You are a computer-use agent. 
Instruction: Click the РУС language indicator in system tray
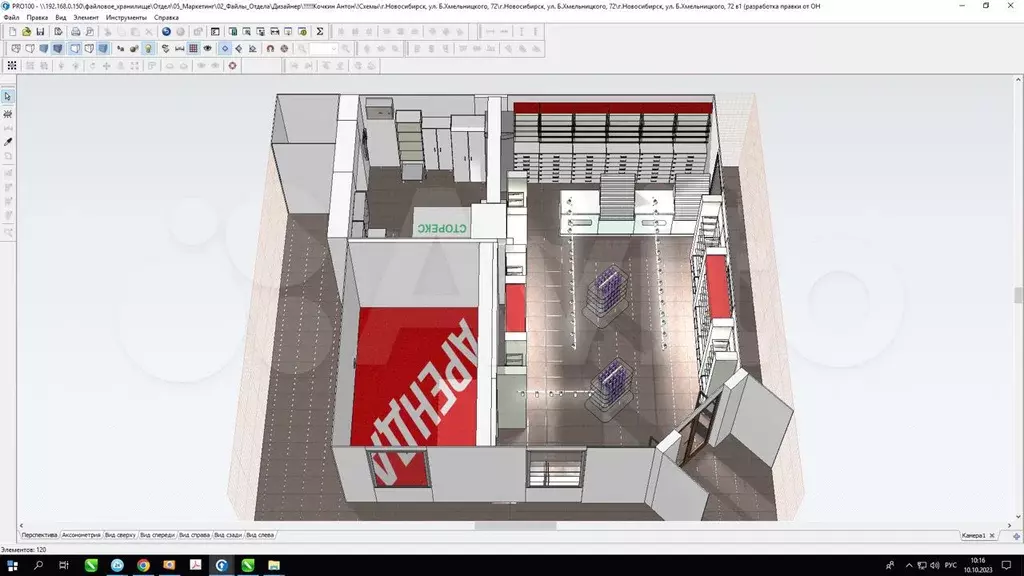pos(951,566)
